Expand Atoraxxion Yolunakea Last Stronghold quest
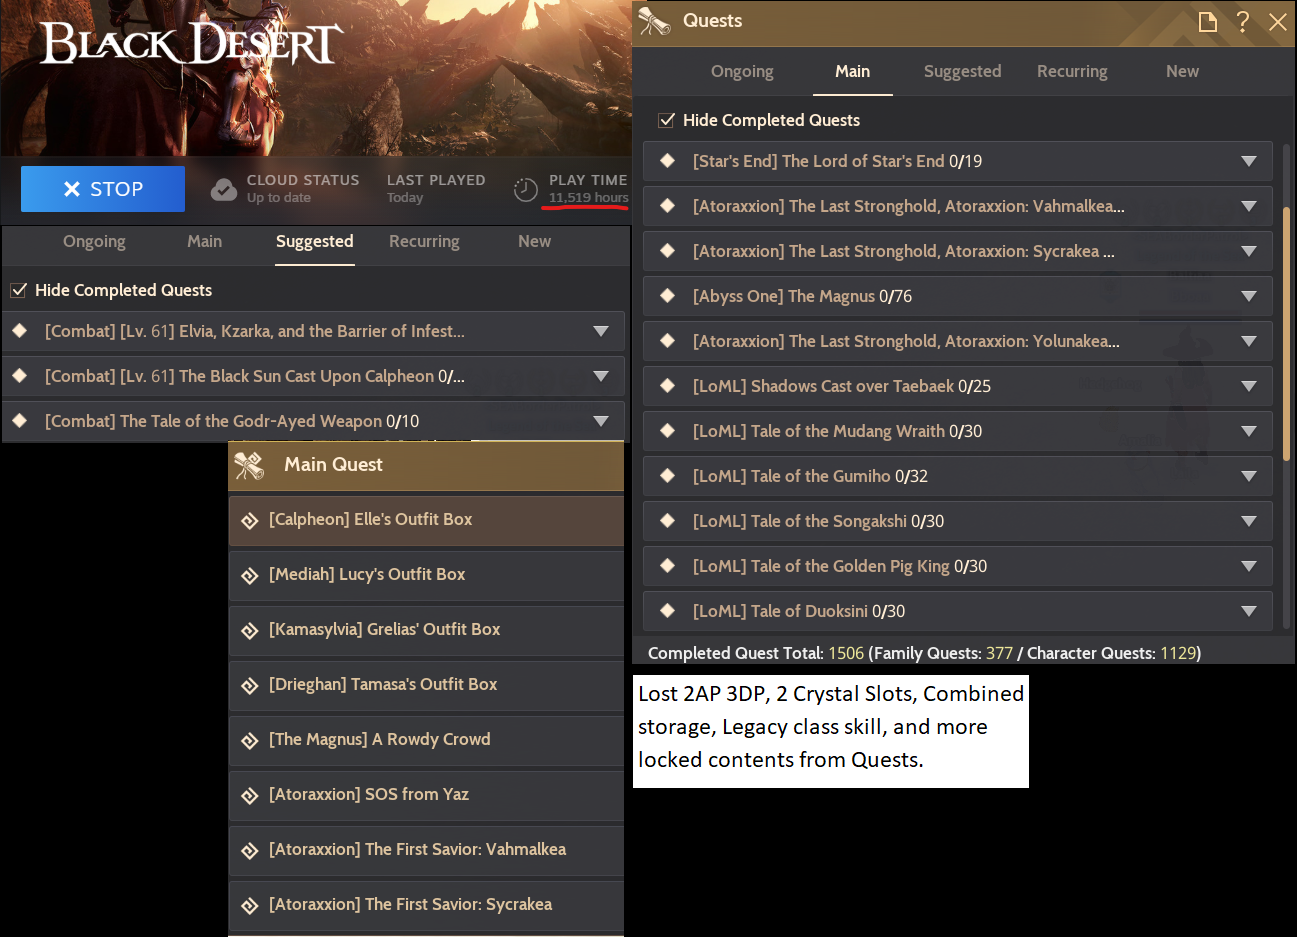This screenshot has height=937, width=1297. click(1249, 341)
